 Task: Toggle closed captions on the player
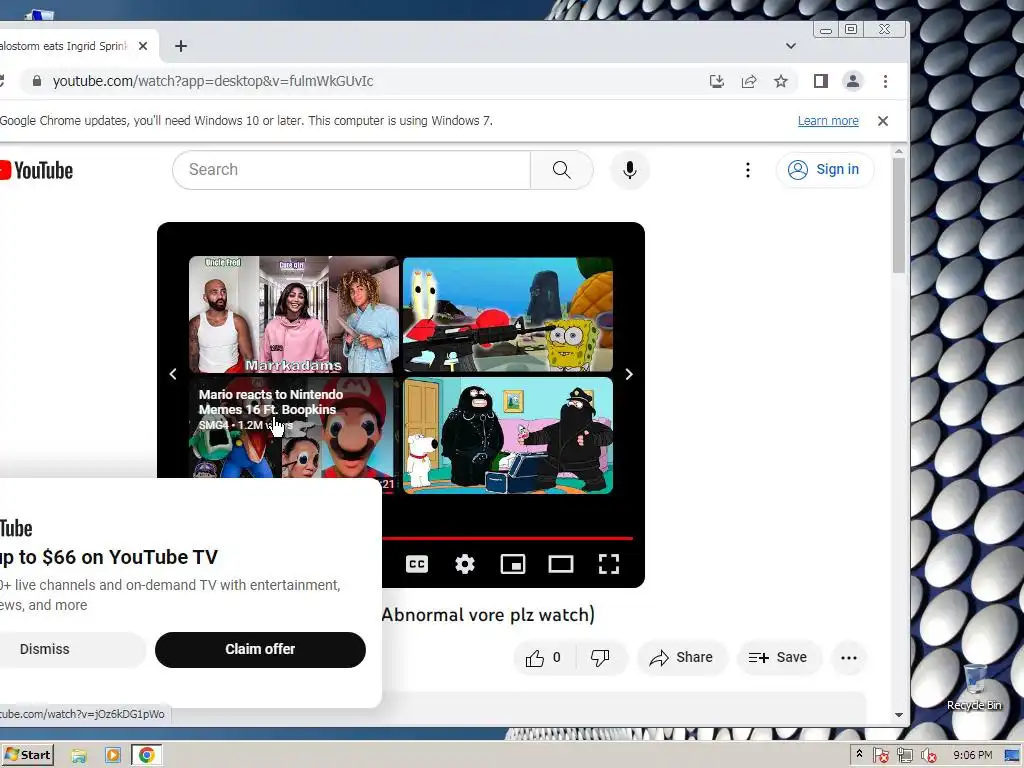tap(417, 564)
